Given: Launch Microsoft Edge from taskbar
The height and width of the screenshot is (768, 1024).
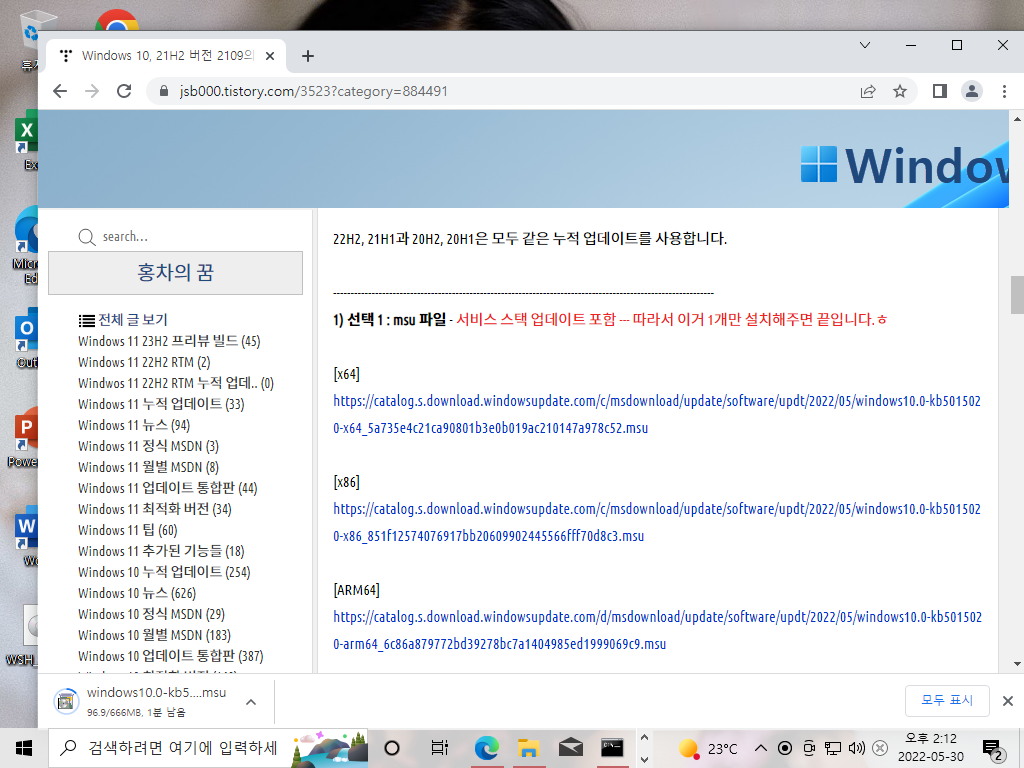Looking at the screenshot, I should click(487, 748).
